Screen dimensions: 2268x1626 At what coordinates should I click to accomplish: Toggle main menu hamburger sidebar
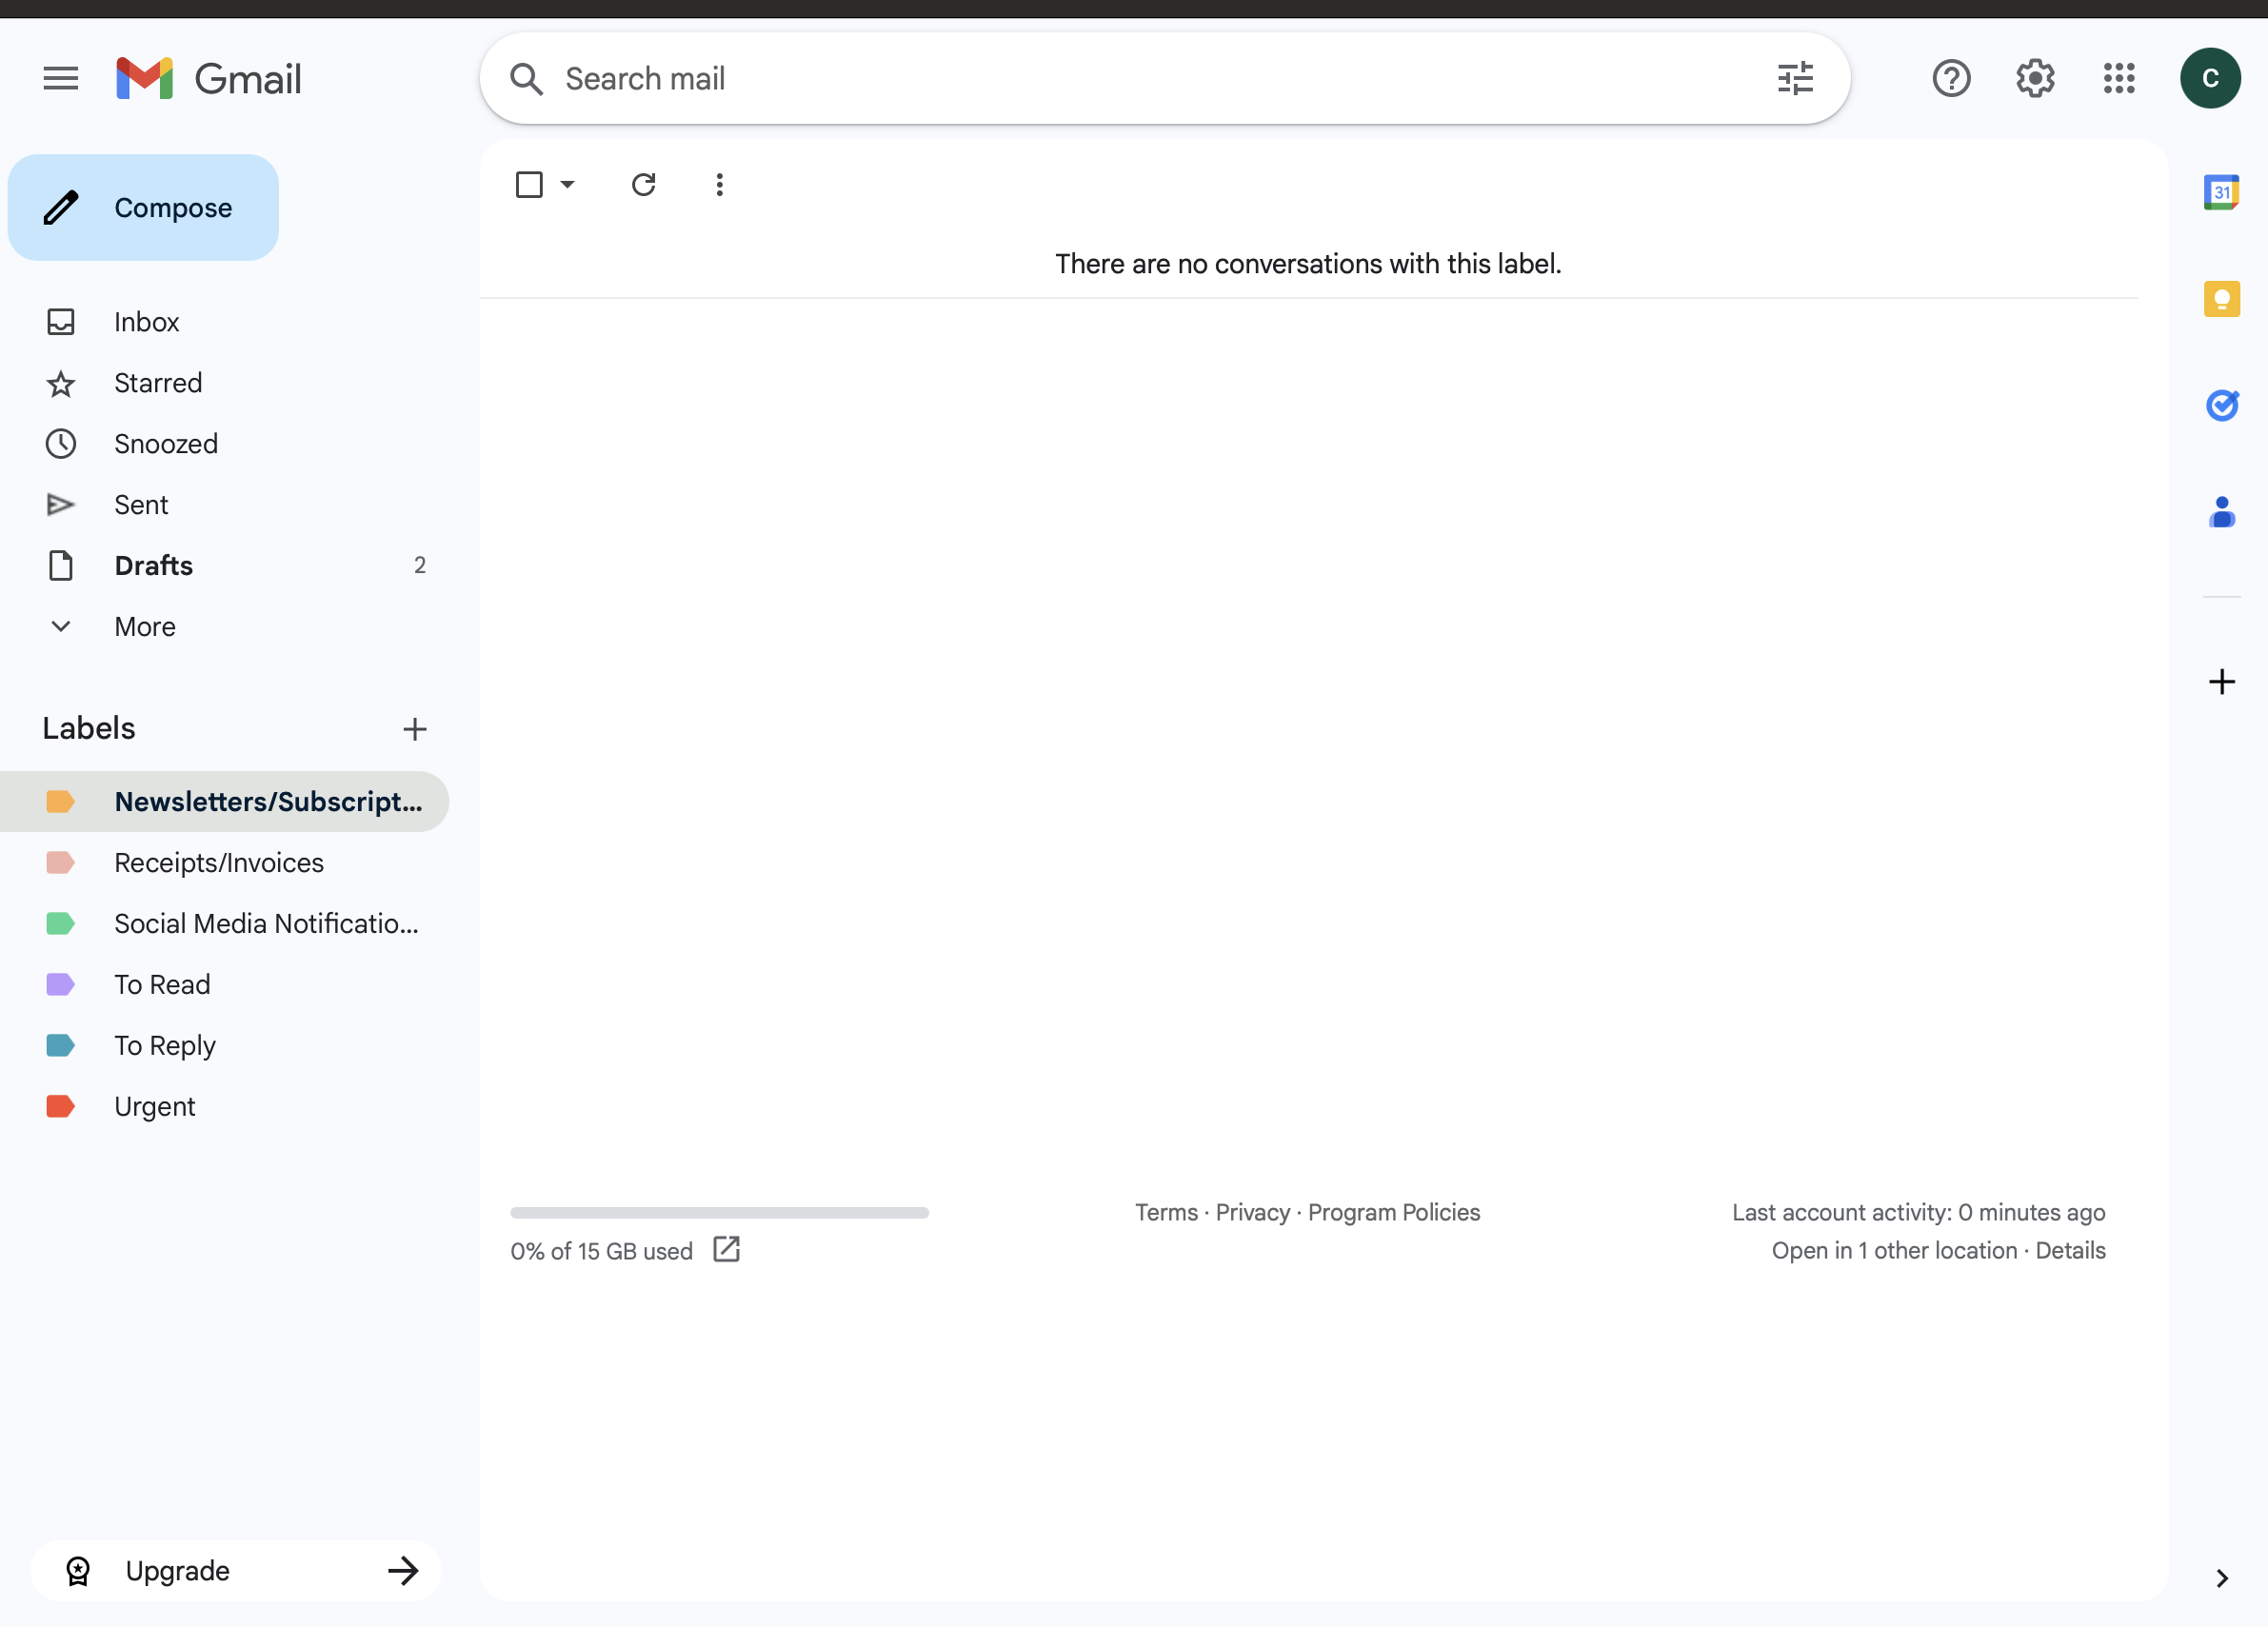click(61, 78)
